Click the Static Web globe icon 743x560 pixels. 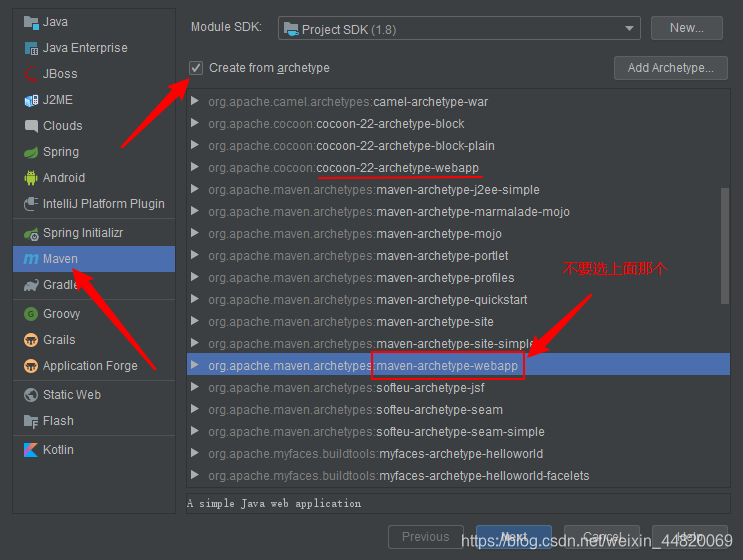[31, 395]
